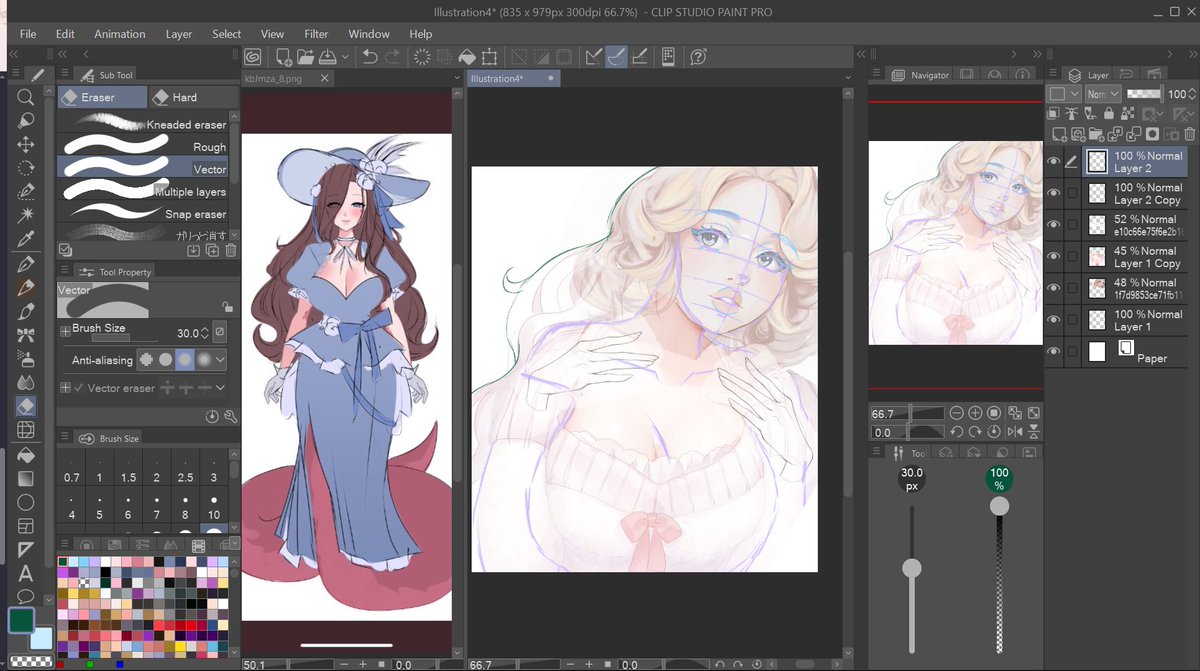Select the Pencil tool

(26, 287)
